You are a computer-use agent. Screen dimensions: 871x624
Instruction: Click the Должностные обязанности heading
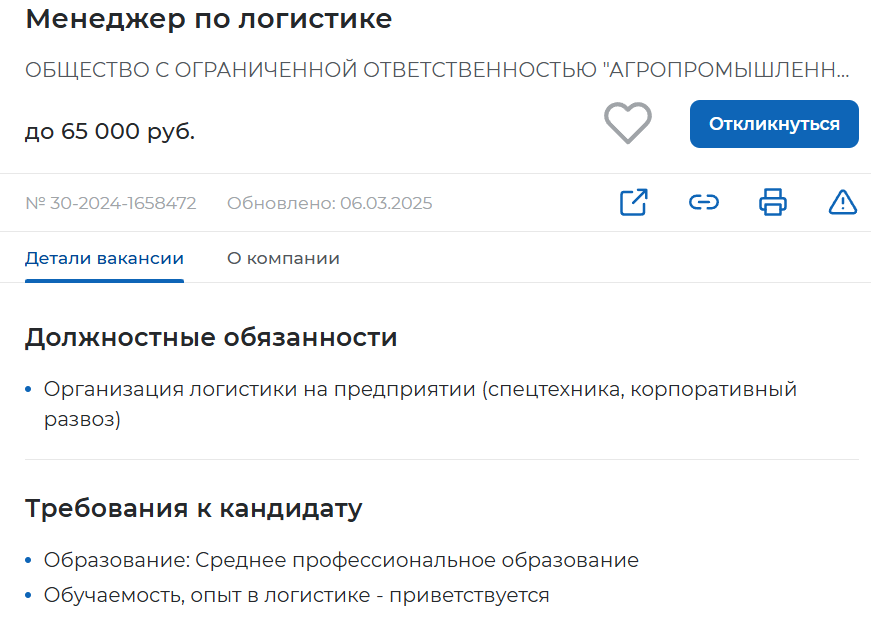pyautogui.click(x=211, y=337)
